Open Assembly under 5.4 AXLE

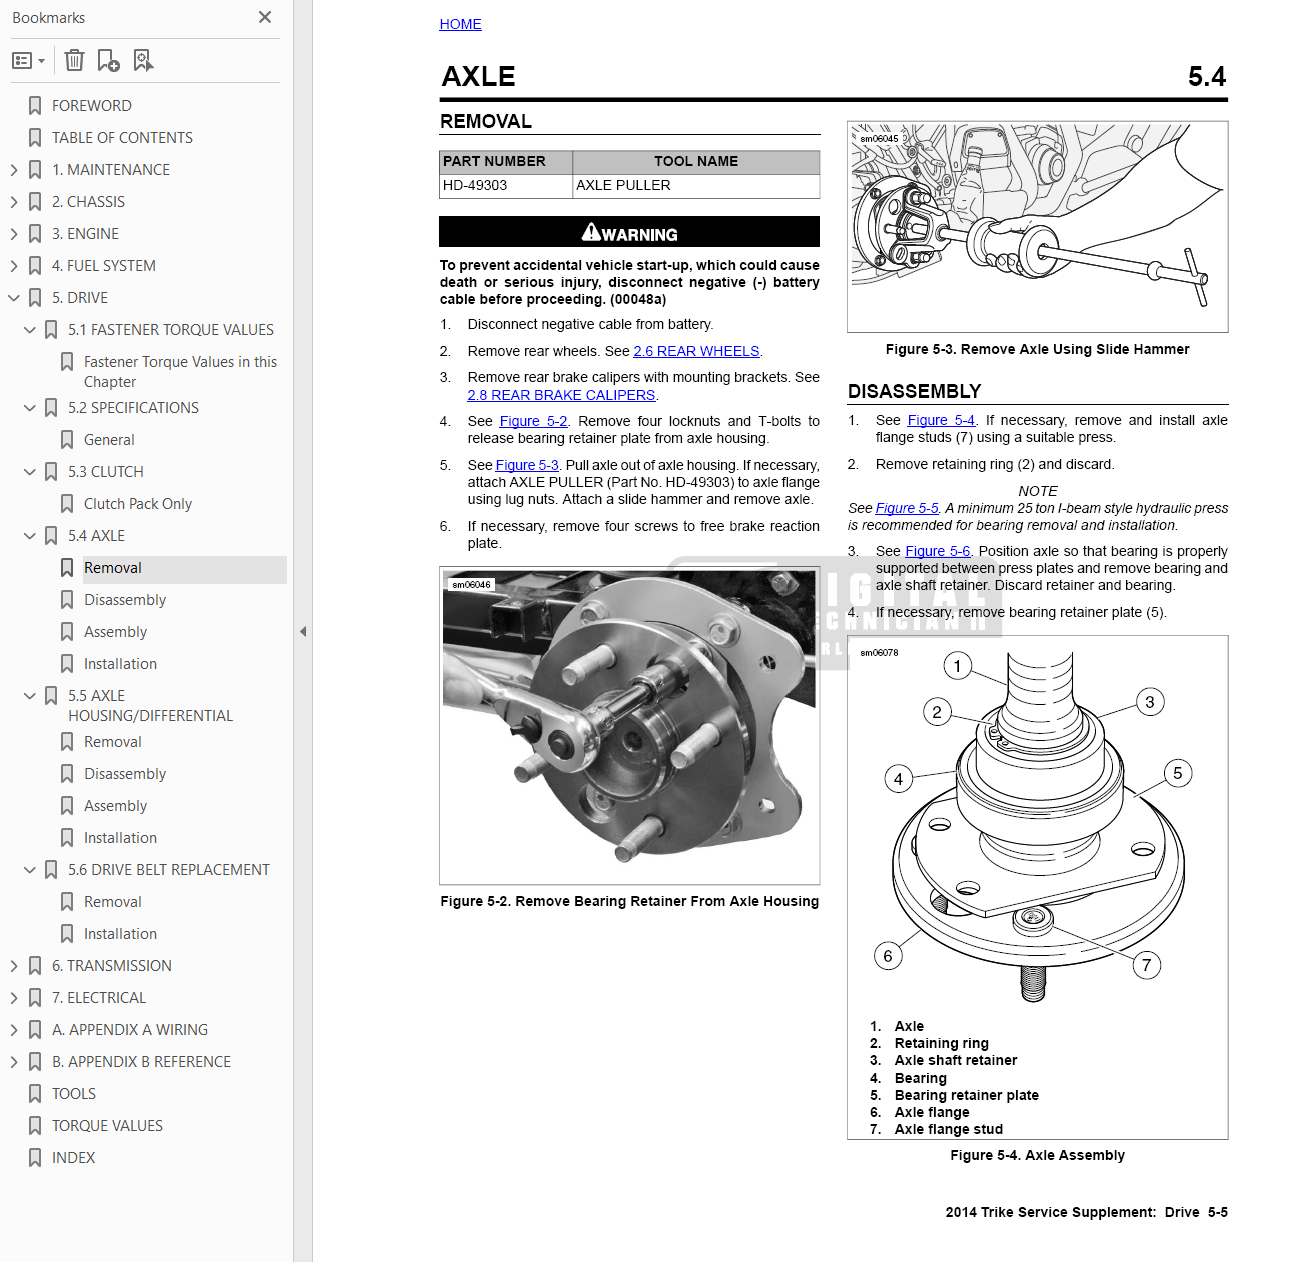pyautogui.click(x=115, y=632)
